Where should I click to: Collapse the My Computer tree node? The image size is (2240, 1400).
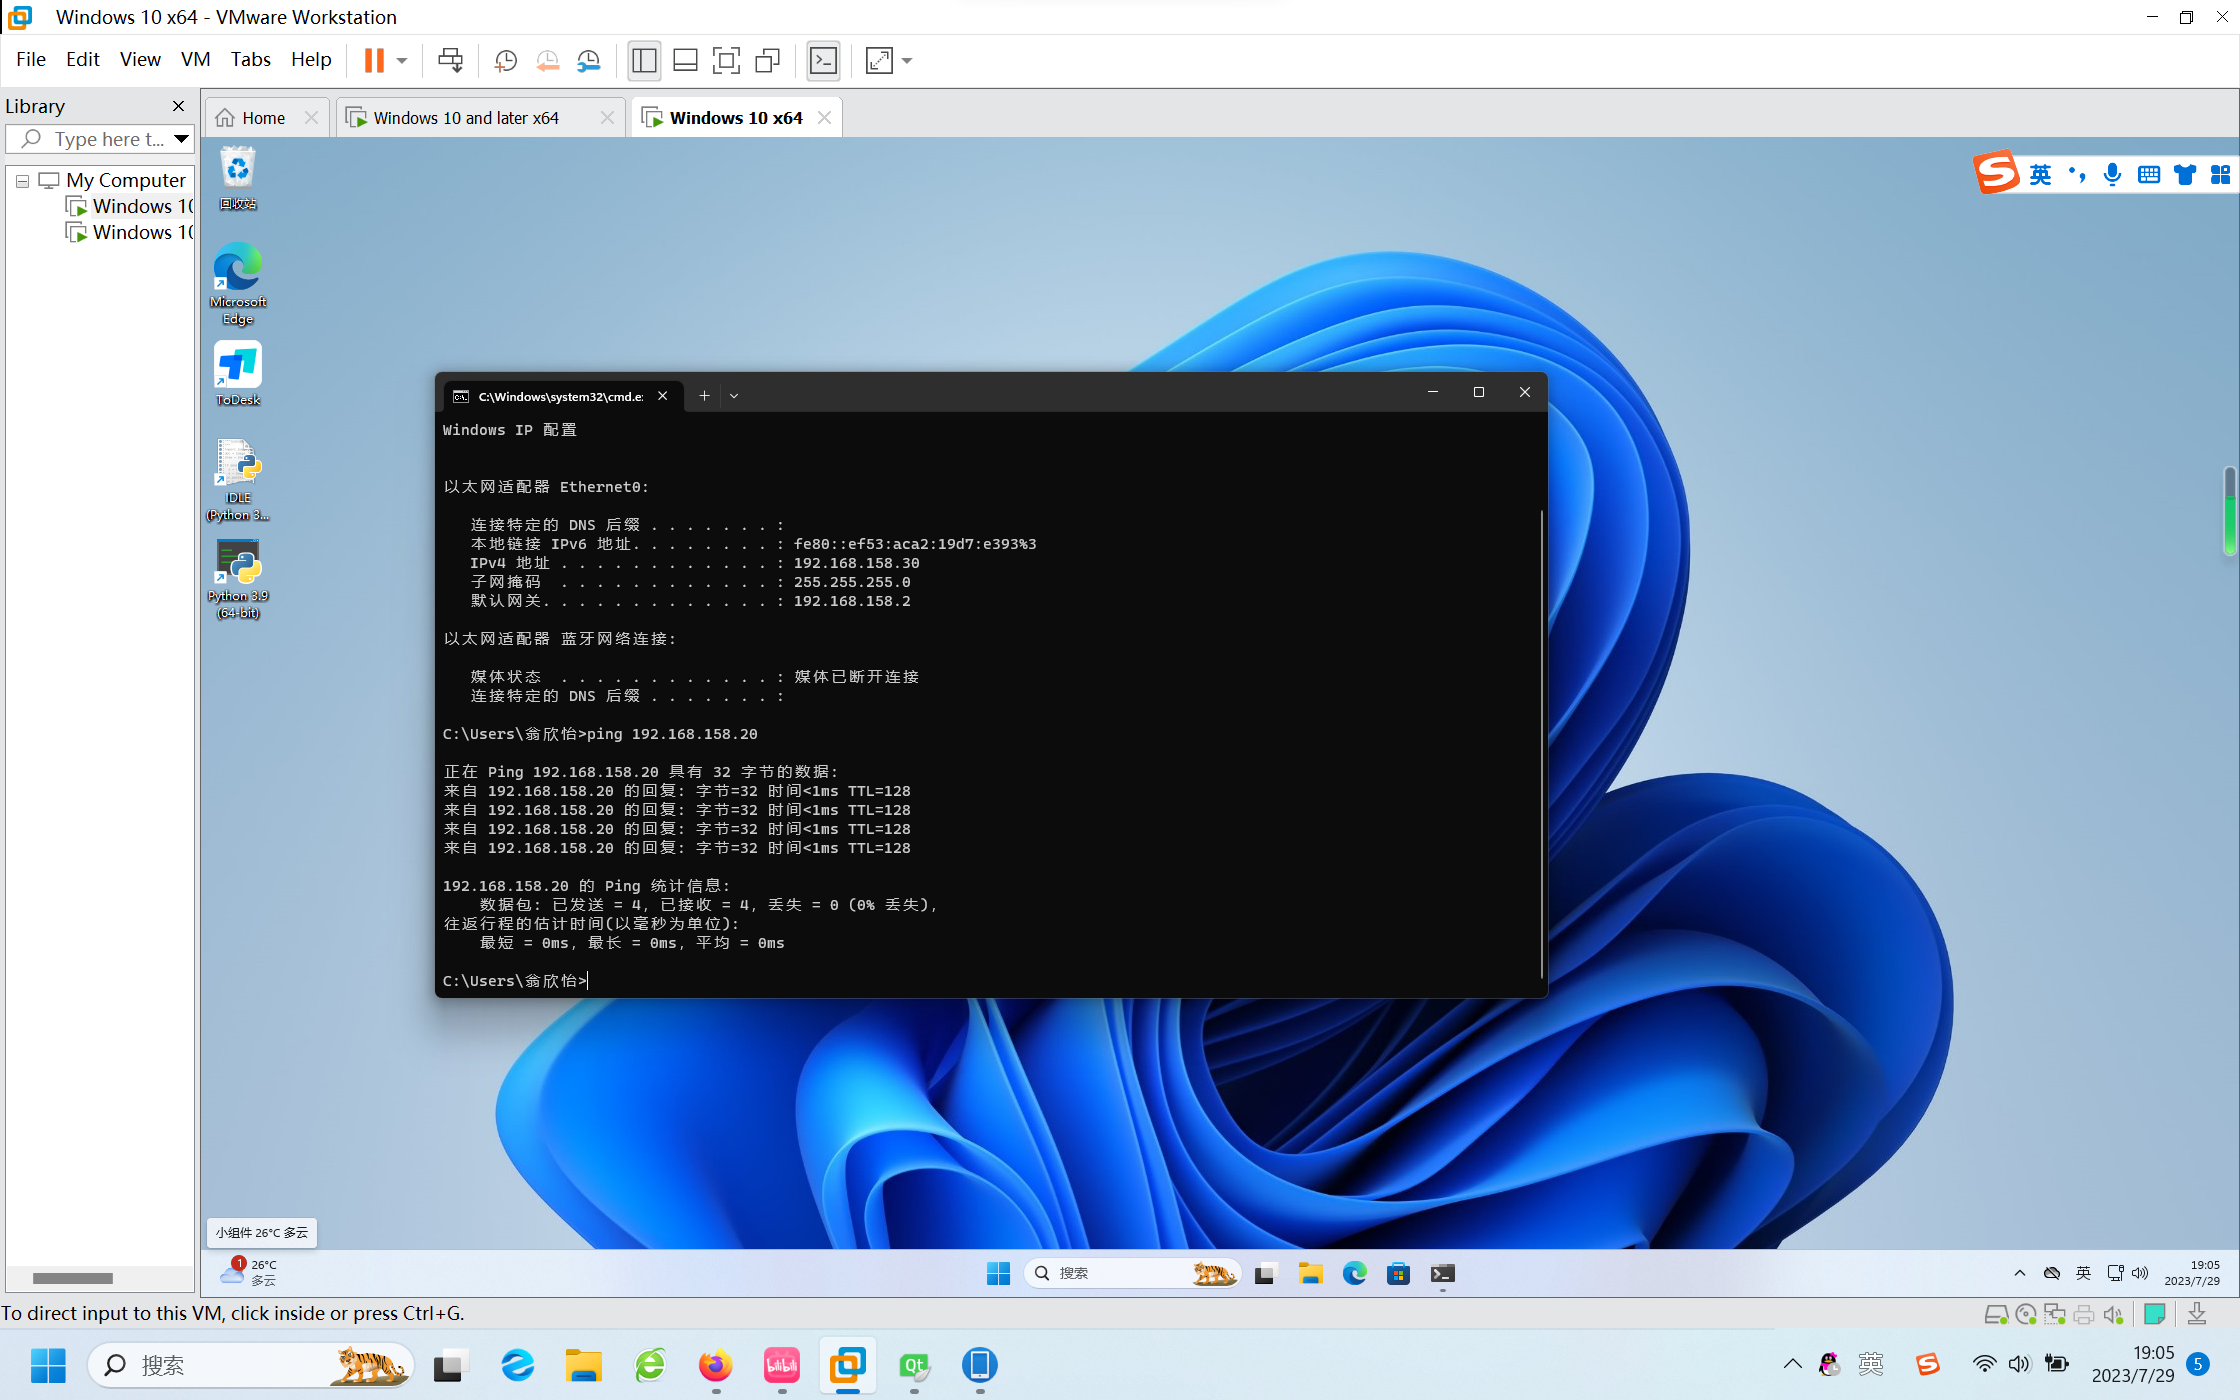(22, 181)
